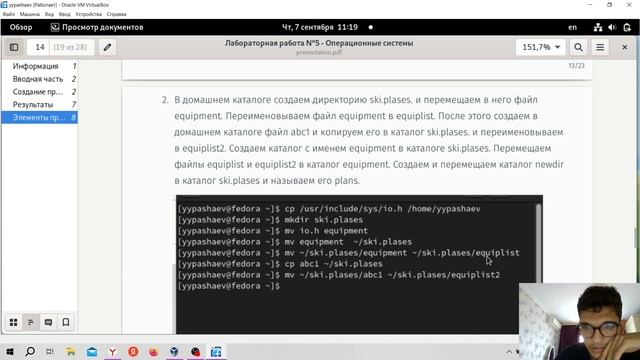640x360 pixels.
Task: Open the document search magnifier
Action: point(578,47)
